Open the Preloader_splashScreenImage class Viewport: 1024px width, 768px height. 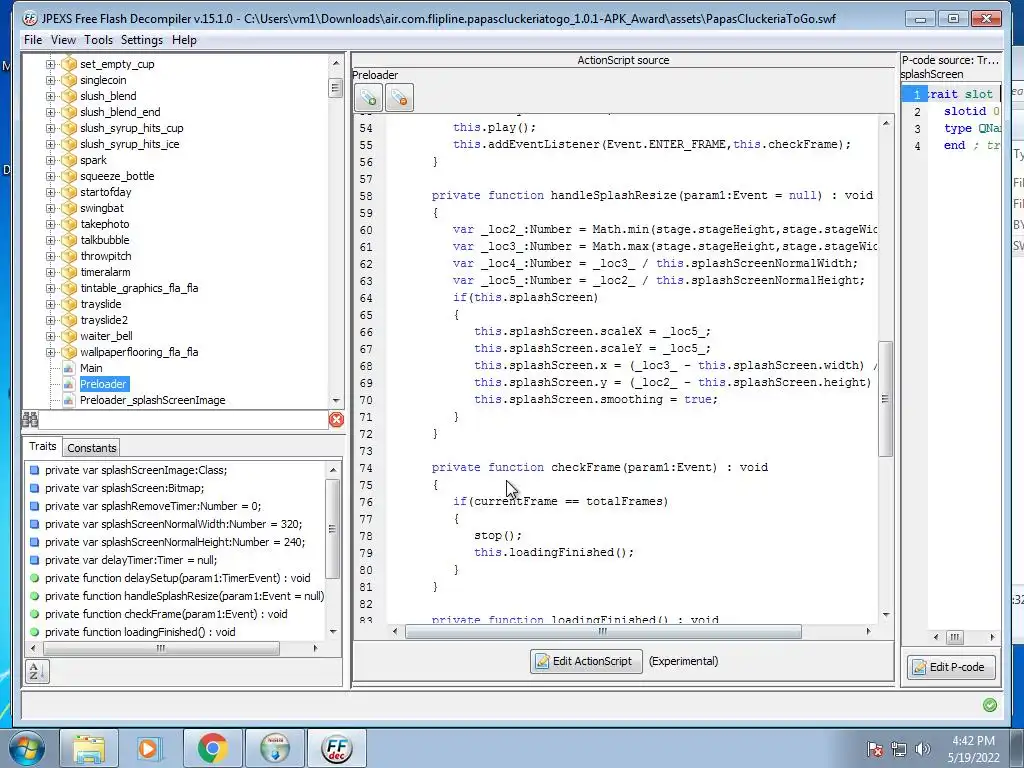152,400
